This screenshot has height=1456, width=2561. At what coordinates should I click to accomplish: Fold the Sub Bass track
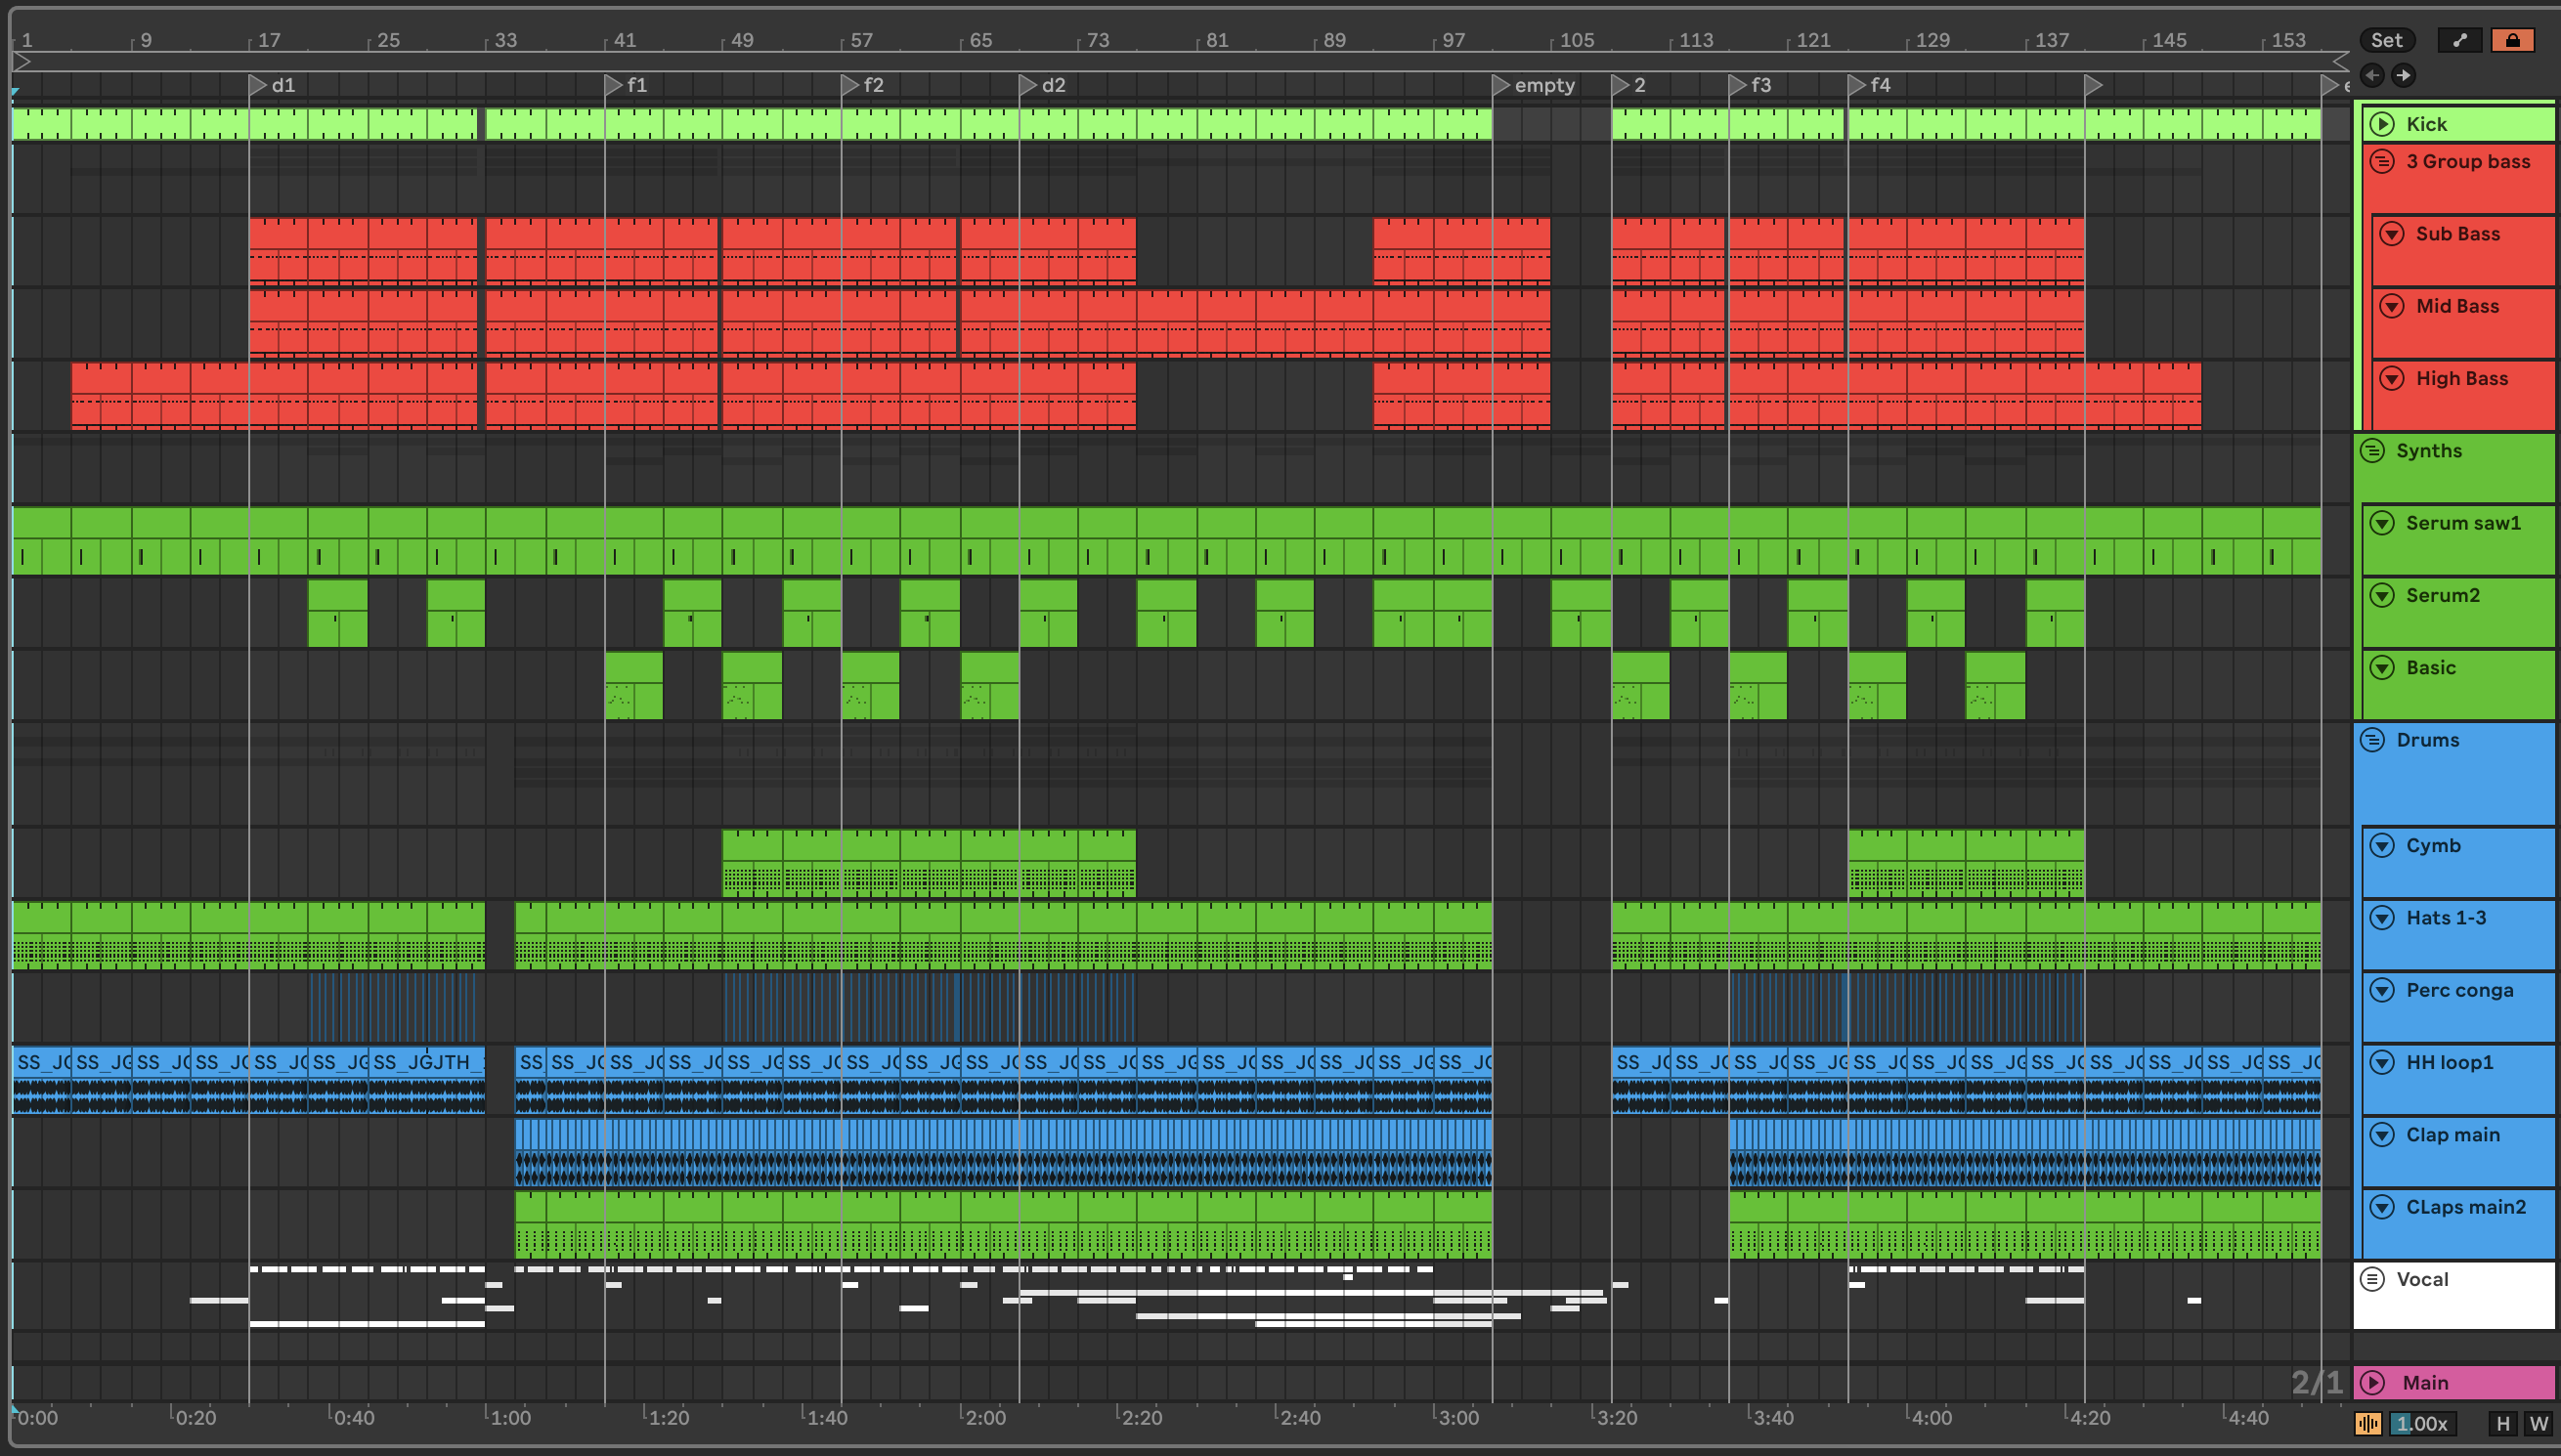click(x=2391, y=234)
